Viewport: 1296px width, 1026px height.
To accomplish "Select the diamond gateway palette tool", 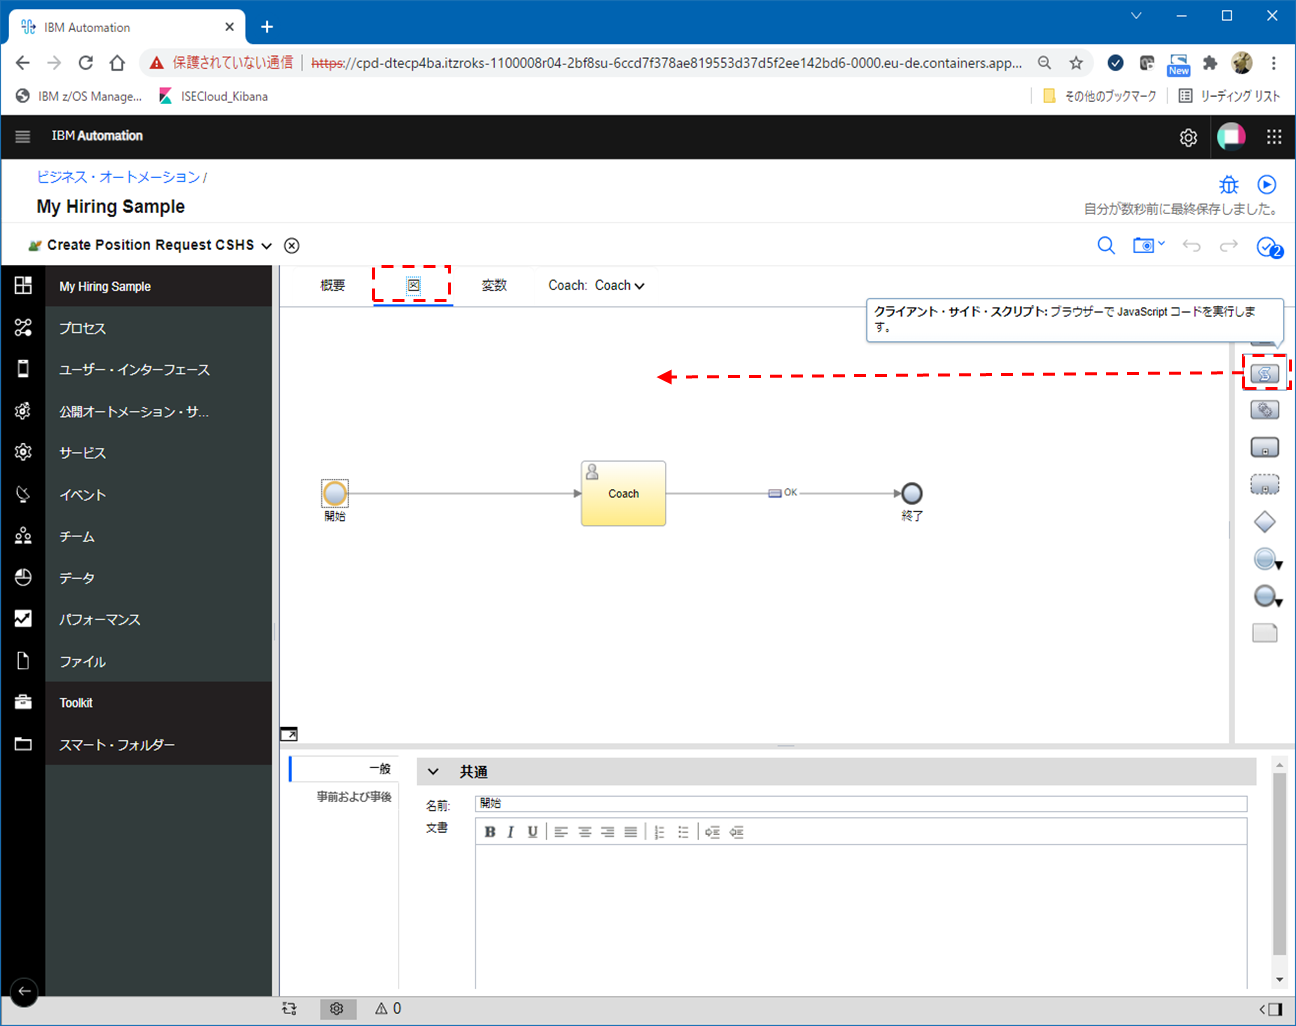I will (1265, 522).
